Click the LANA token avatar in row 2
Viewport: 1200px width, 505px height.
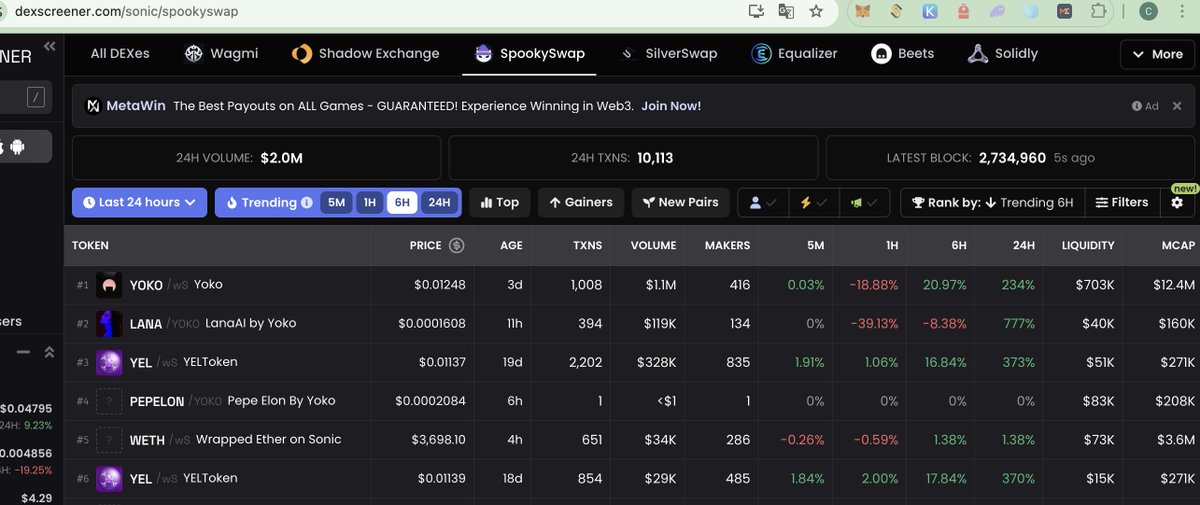[109, 324]
